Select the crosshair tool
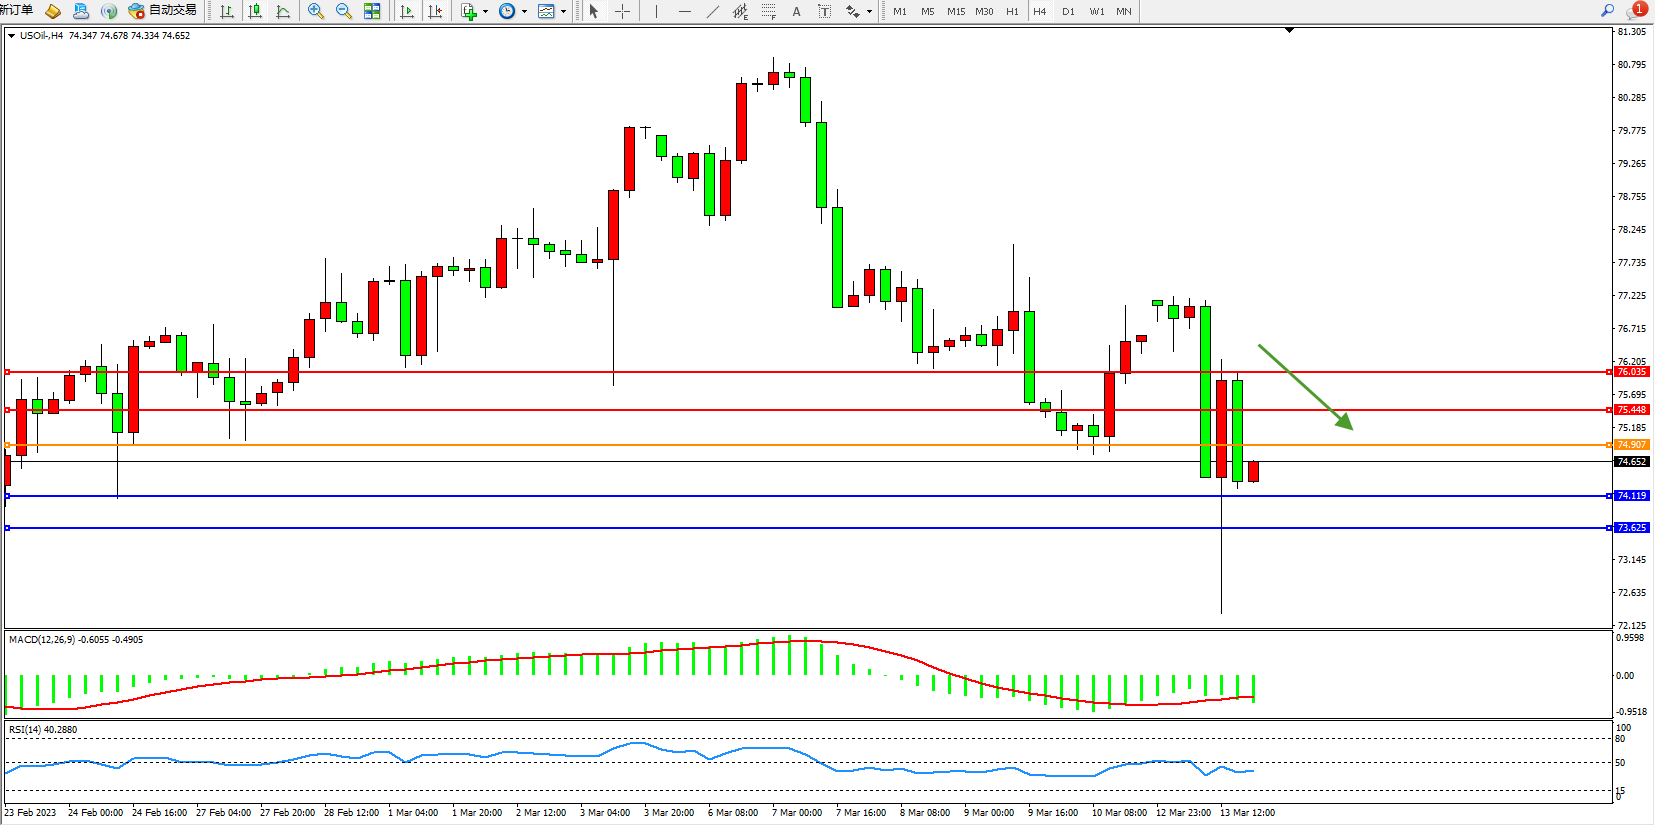Screen dimensions: 1655x826 [622, 11]
